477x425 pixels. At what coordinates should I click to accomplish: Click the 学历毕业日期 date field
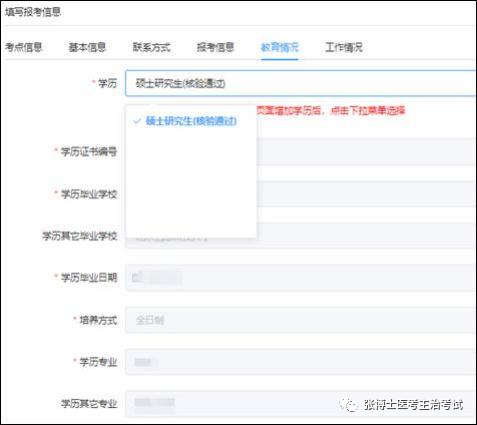[x=301, y=278]
